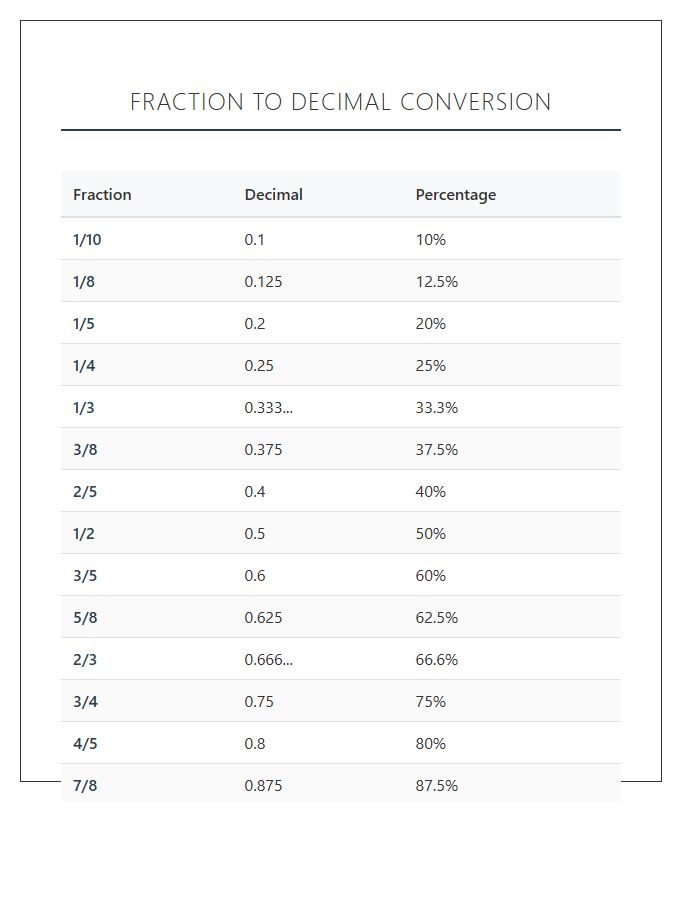Select the 5/8 fraction cell
Viewport: 700px width, 900px height.
coord(85,617)
